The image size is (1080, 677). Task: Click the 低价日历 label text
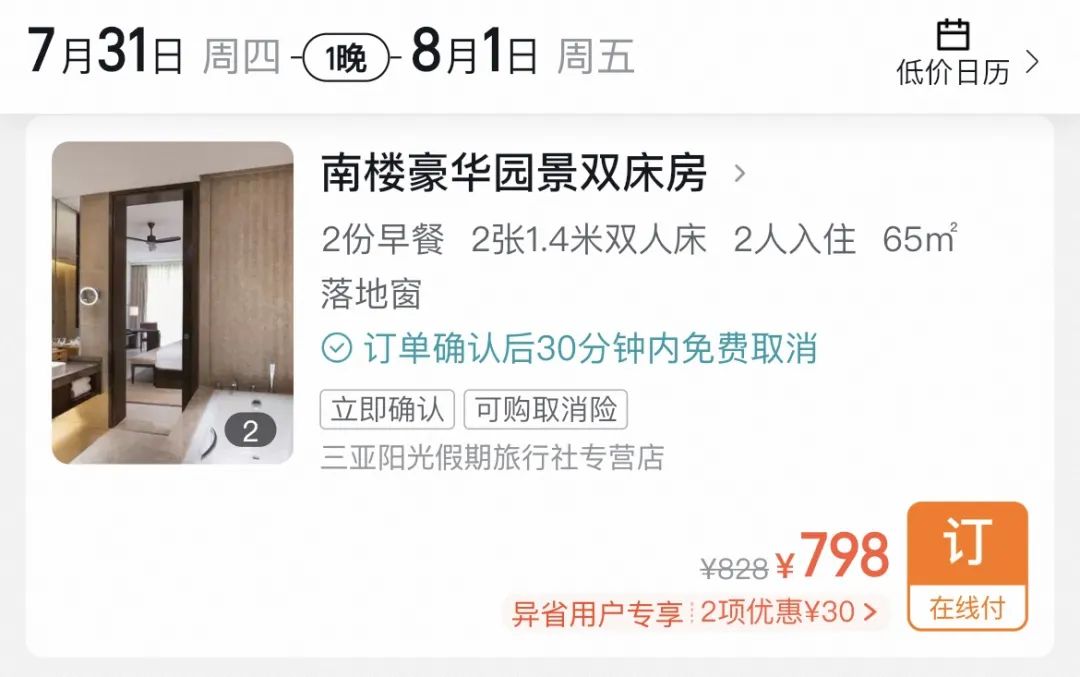pyautogui.click(x=953, y=72)
